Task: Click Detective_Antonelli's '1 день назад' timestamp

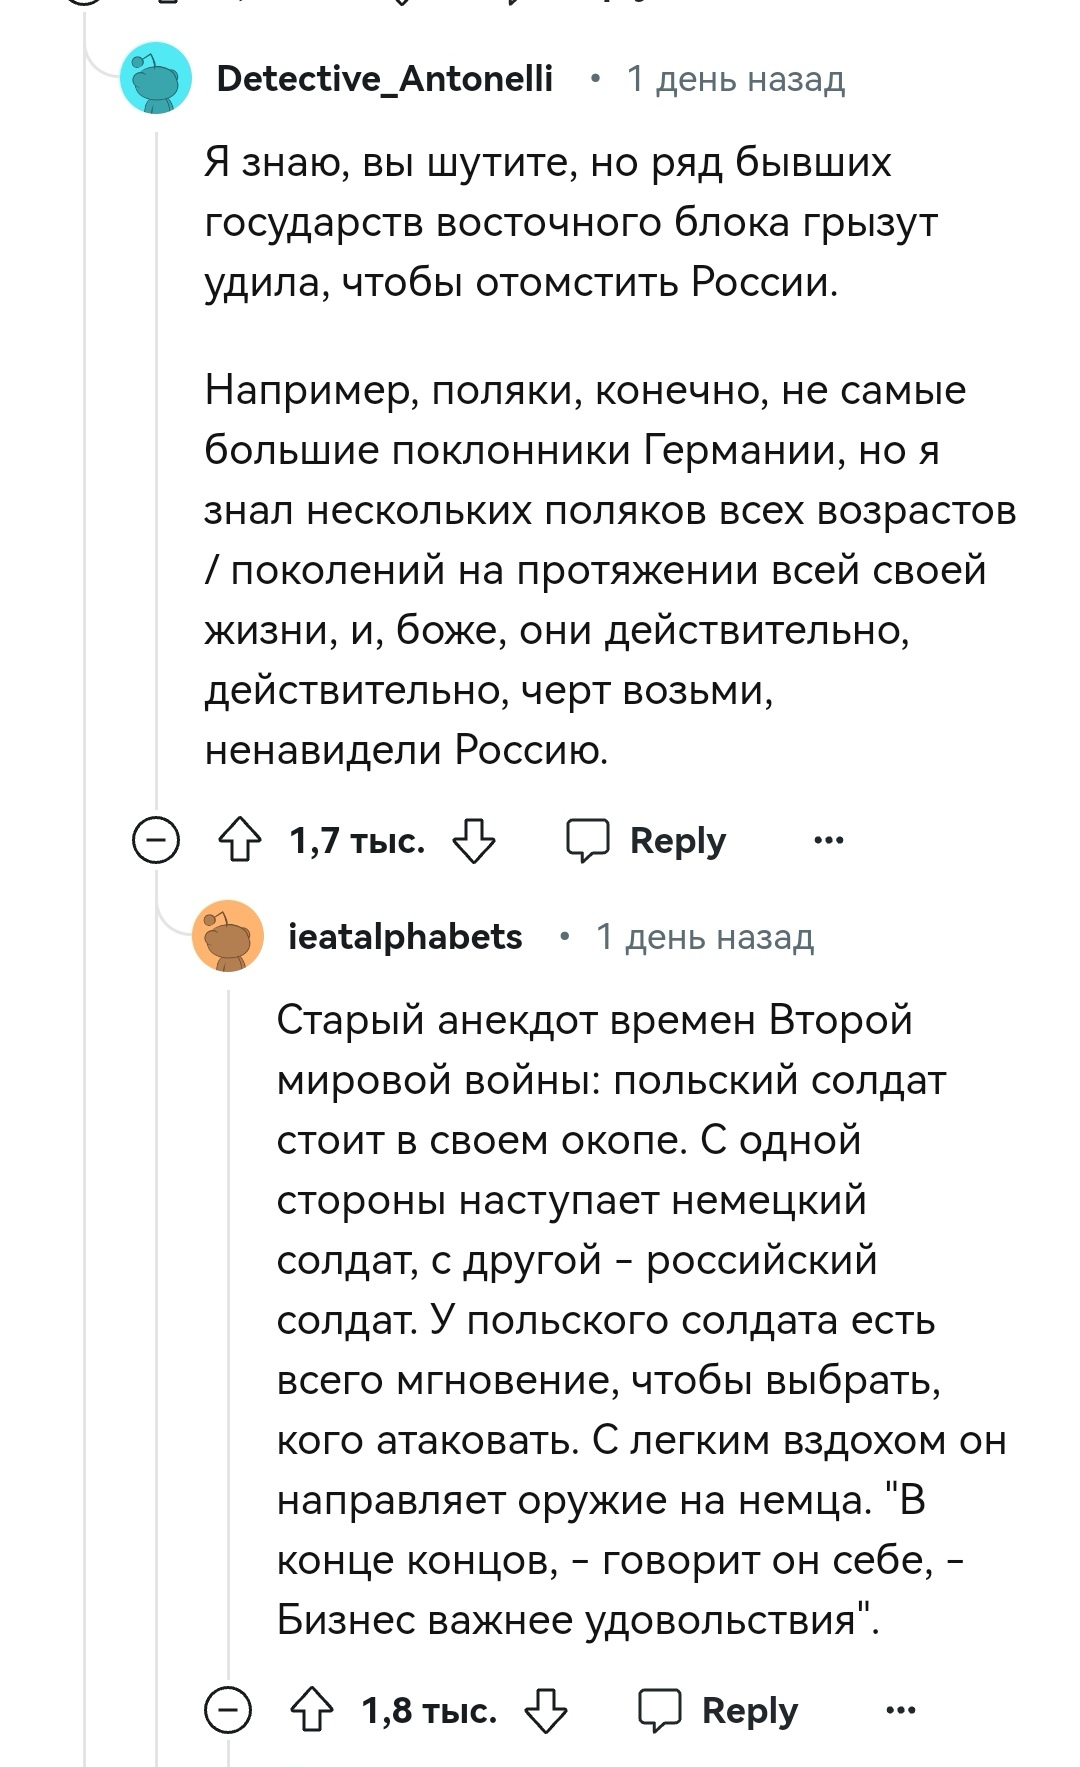Action: (x=735, y=78)
